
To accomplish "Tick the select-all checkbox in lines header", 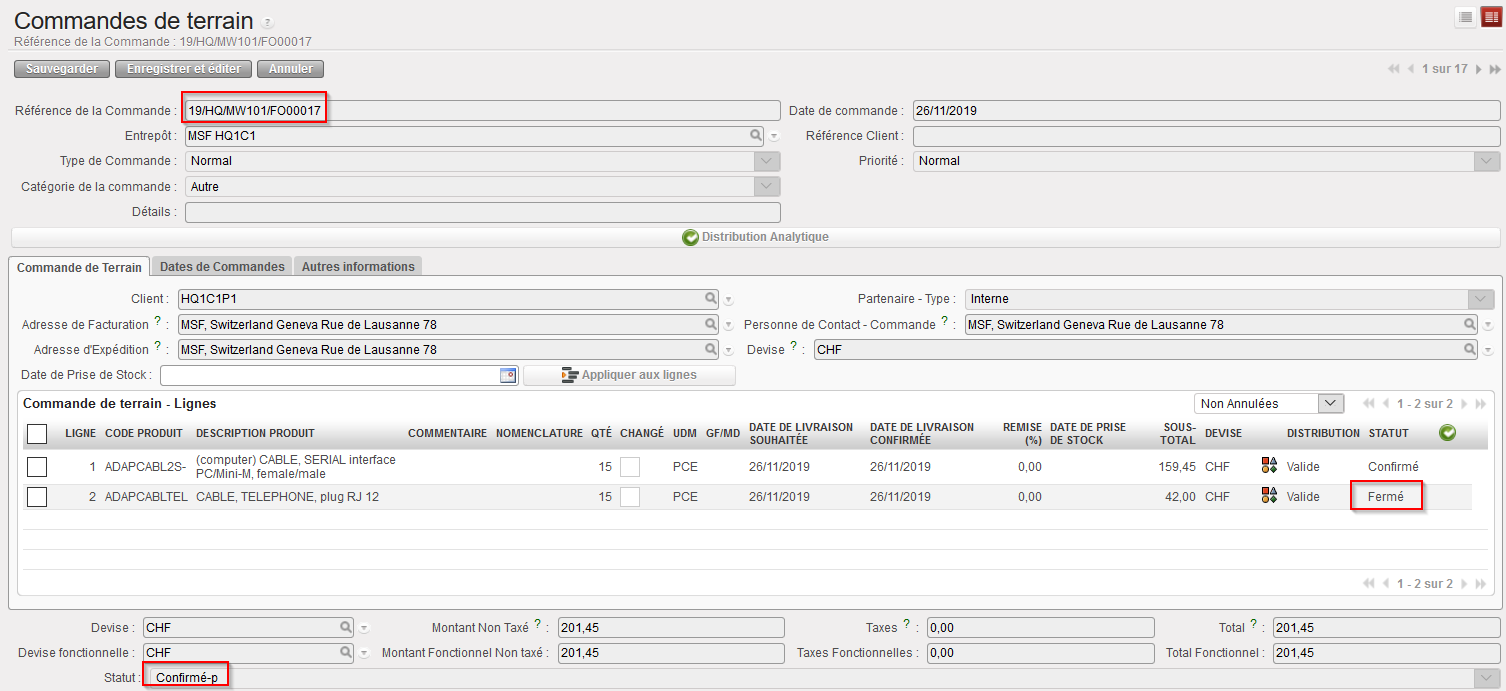I will click(37, 433).
